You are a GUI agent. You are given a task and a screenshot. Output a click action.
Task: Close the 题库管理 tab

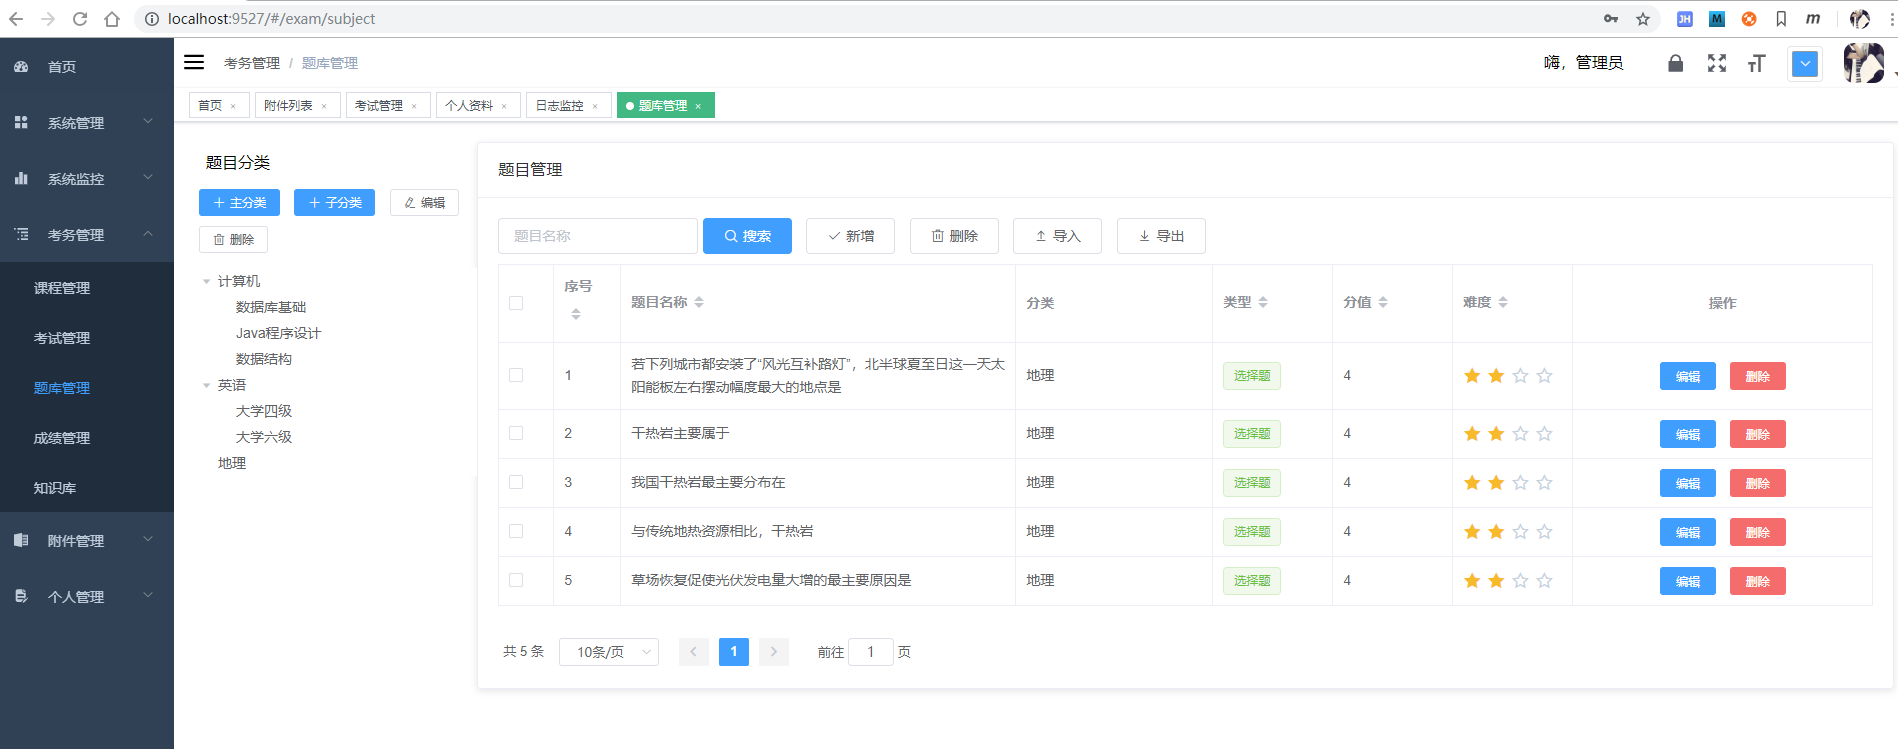pyautogui.click(x=698, y=106)
